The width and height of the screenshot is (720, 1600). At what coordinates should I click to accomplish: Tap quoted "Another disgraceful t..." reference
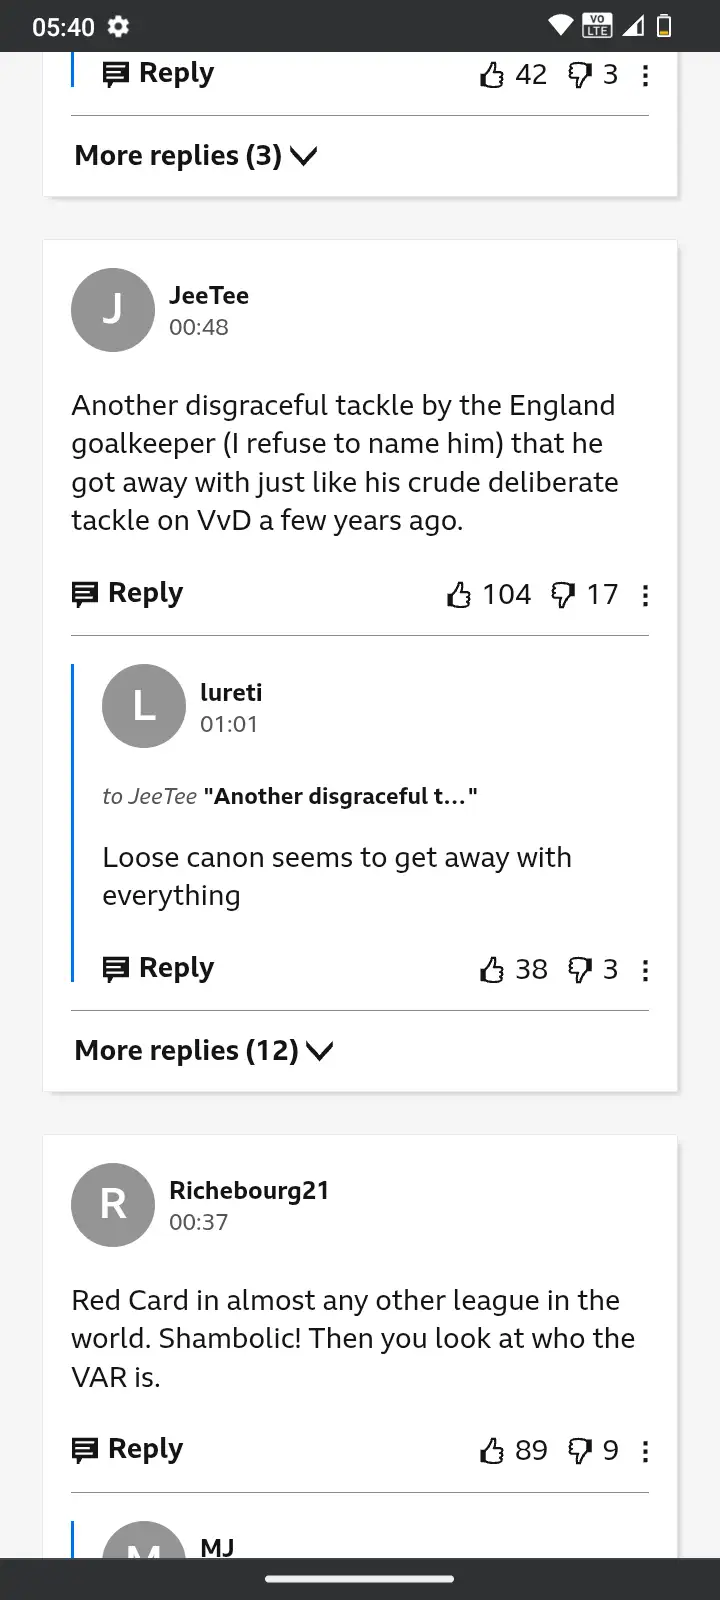[x=340, y=796]
